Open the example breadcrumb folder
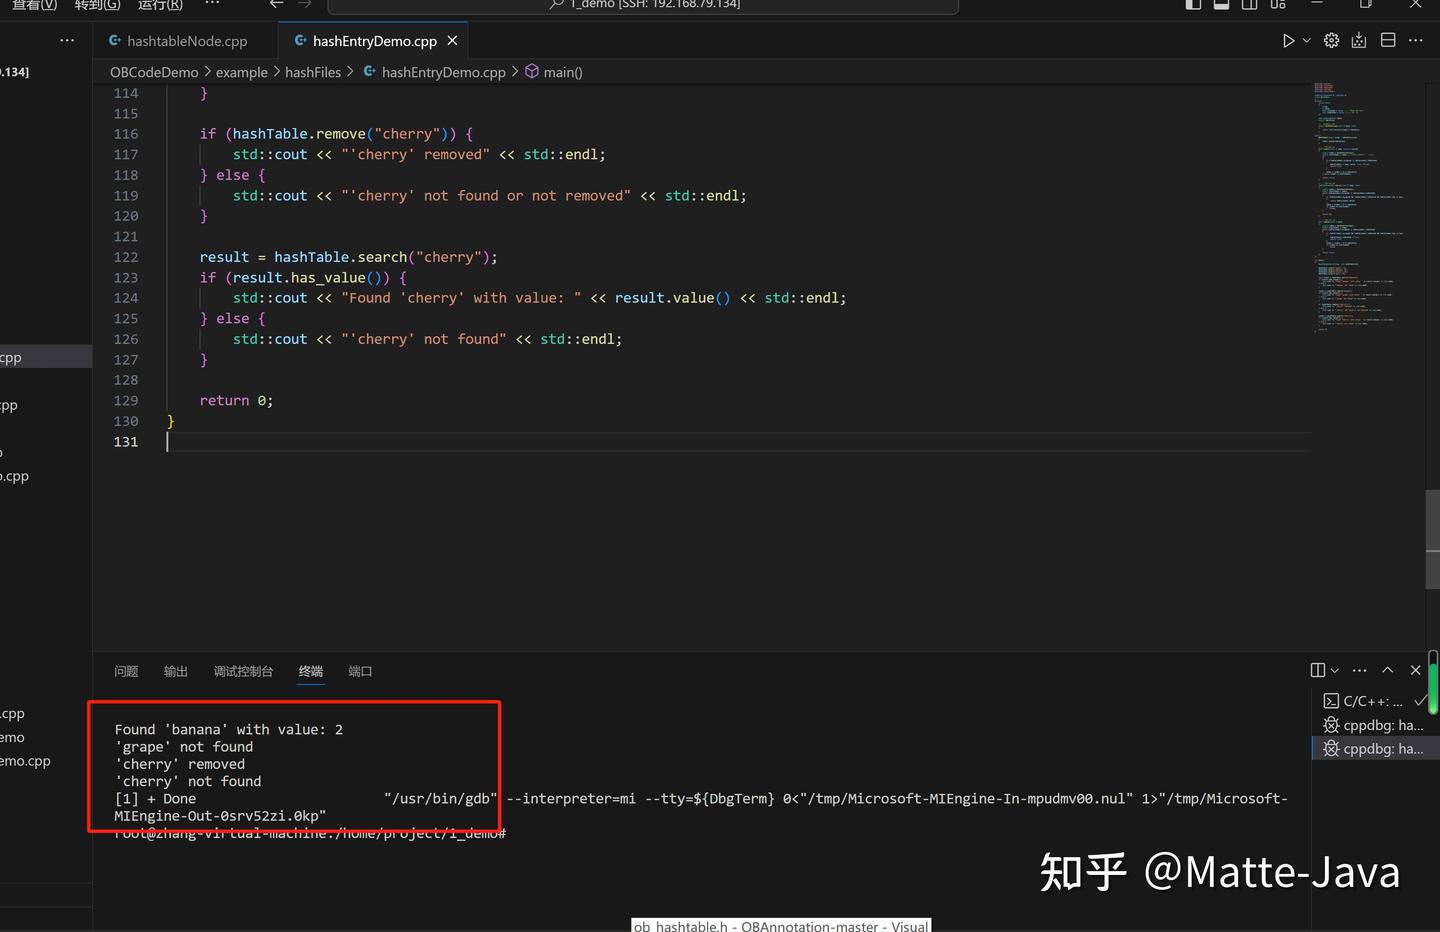Viewport: 1440px width, 932px height. [x=242, y=72]
